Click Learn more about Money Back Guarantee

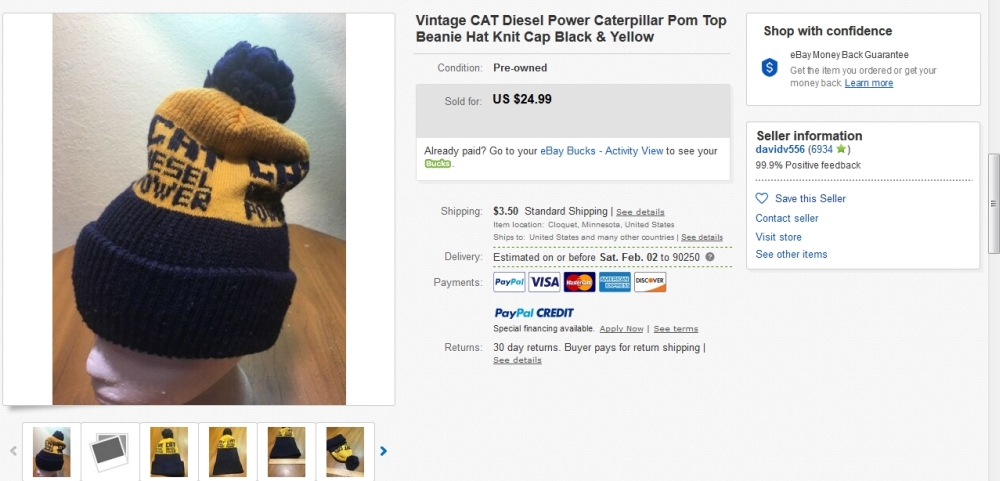point(869,83)
